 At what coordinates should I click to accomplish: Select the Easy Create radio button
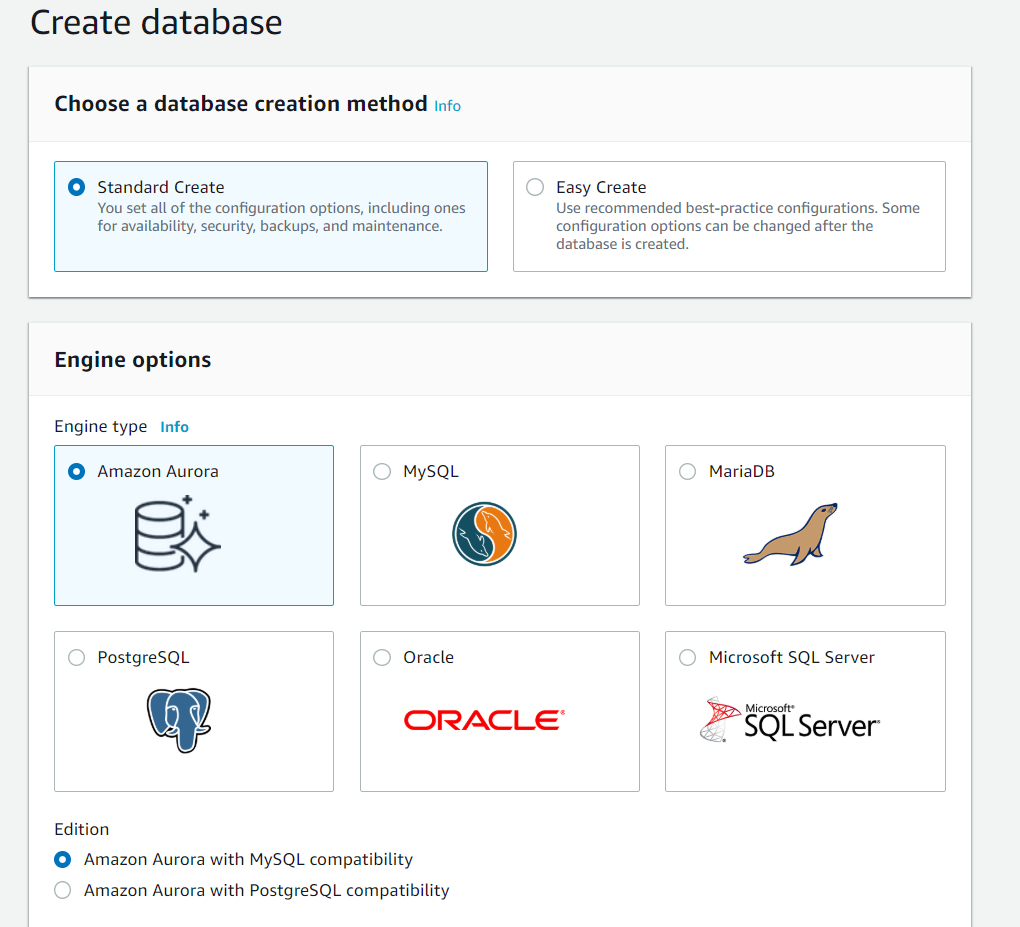[535, 187]
